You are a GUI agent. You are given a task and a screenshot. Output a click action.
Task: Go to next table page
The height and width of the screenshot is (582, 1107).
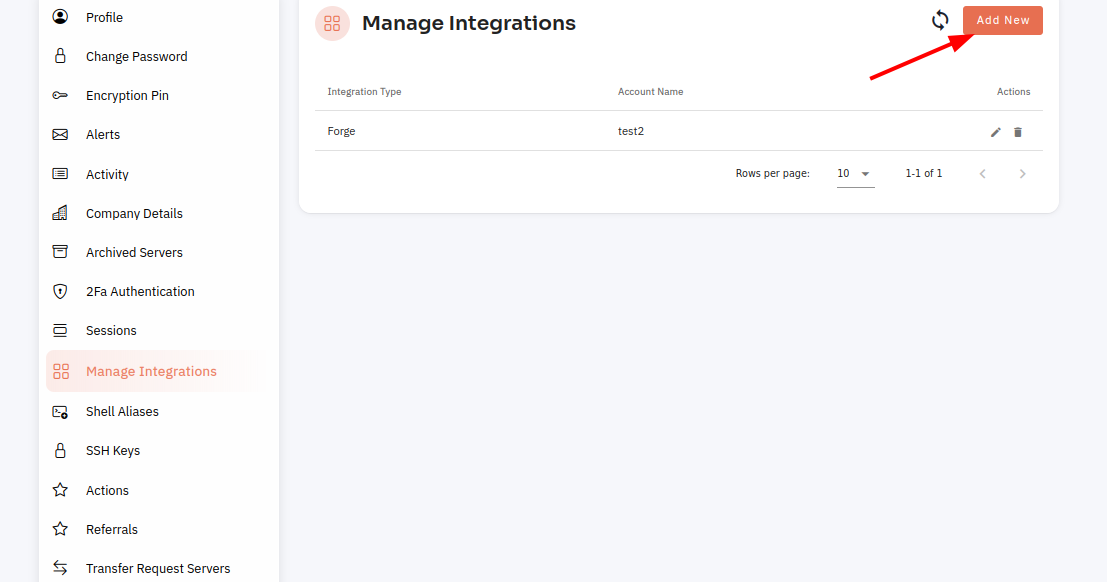pos(1022,174)
